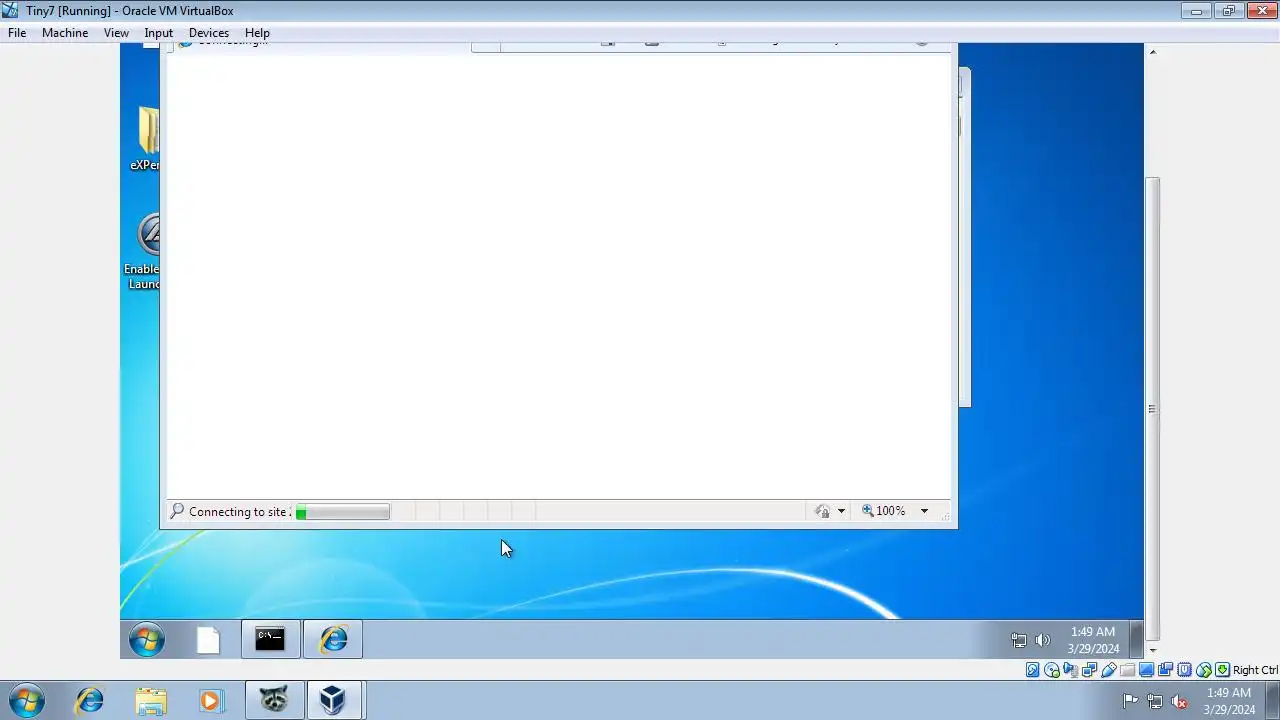
Task: Click the 'Connecting to site' status text
Action: coord(239,512)
